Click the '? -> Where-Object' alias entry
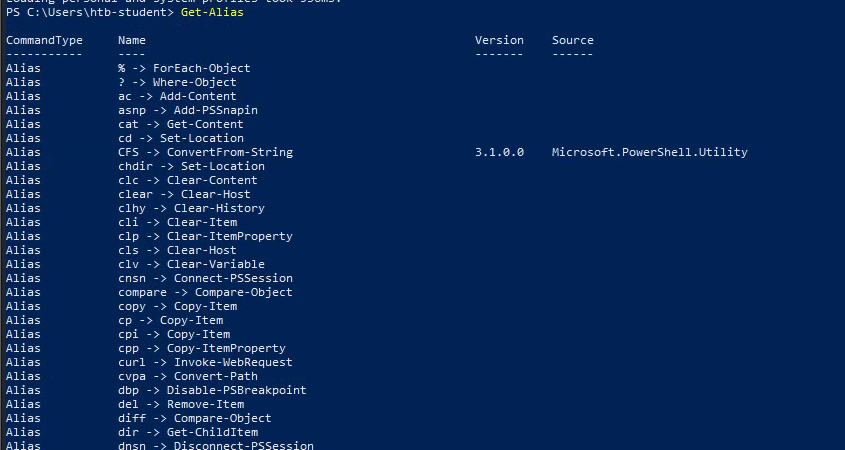Screen dimensions: 845x450 pos(177,82)
